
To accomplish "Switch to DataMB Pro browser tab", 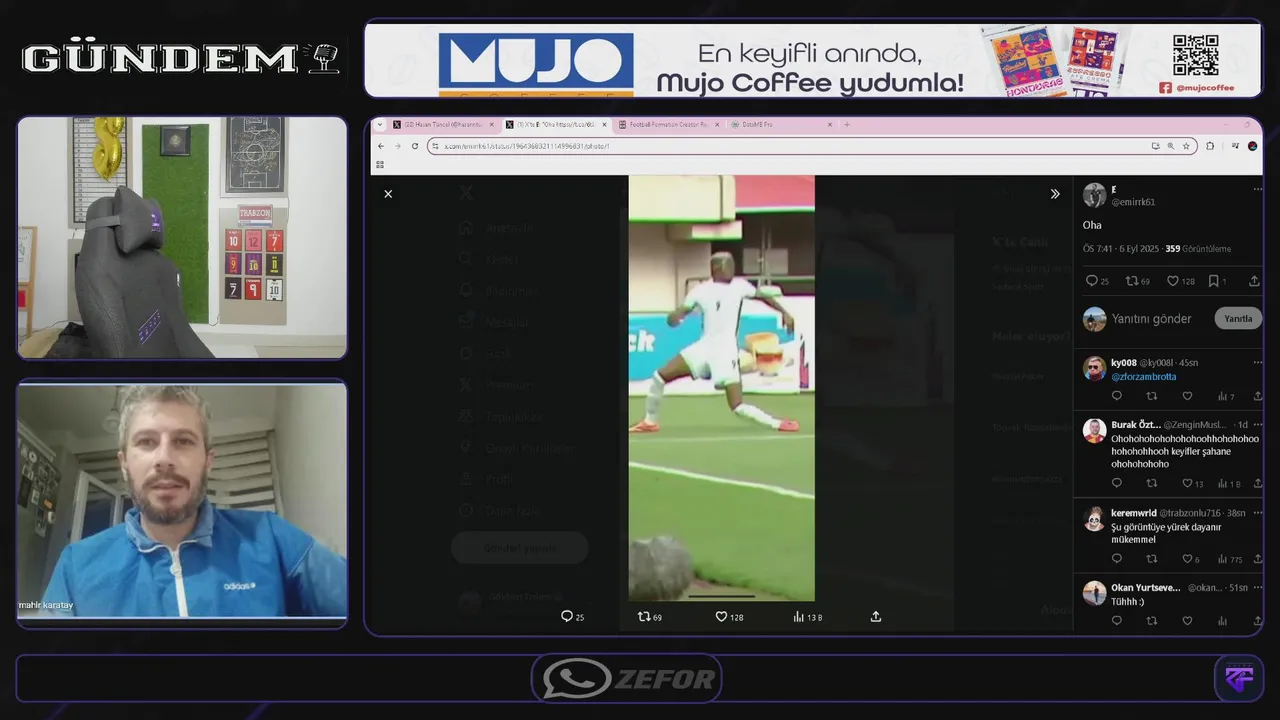I will click(780, 125).
